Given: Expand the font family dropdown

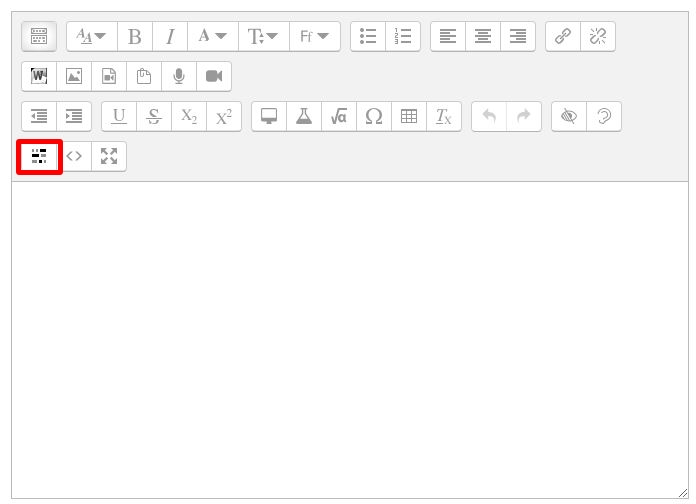Looking at the screenshot, I should tap(315, 37).
